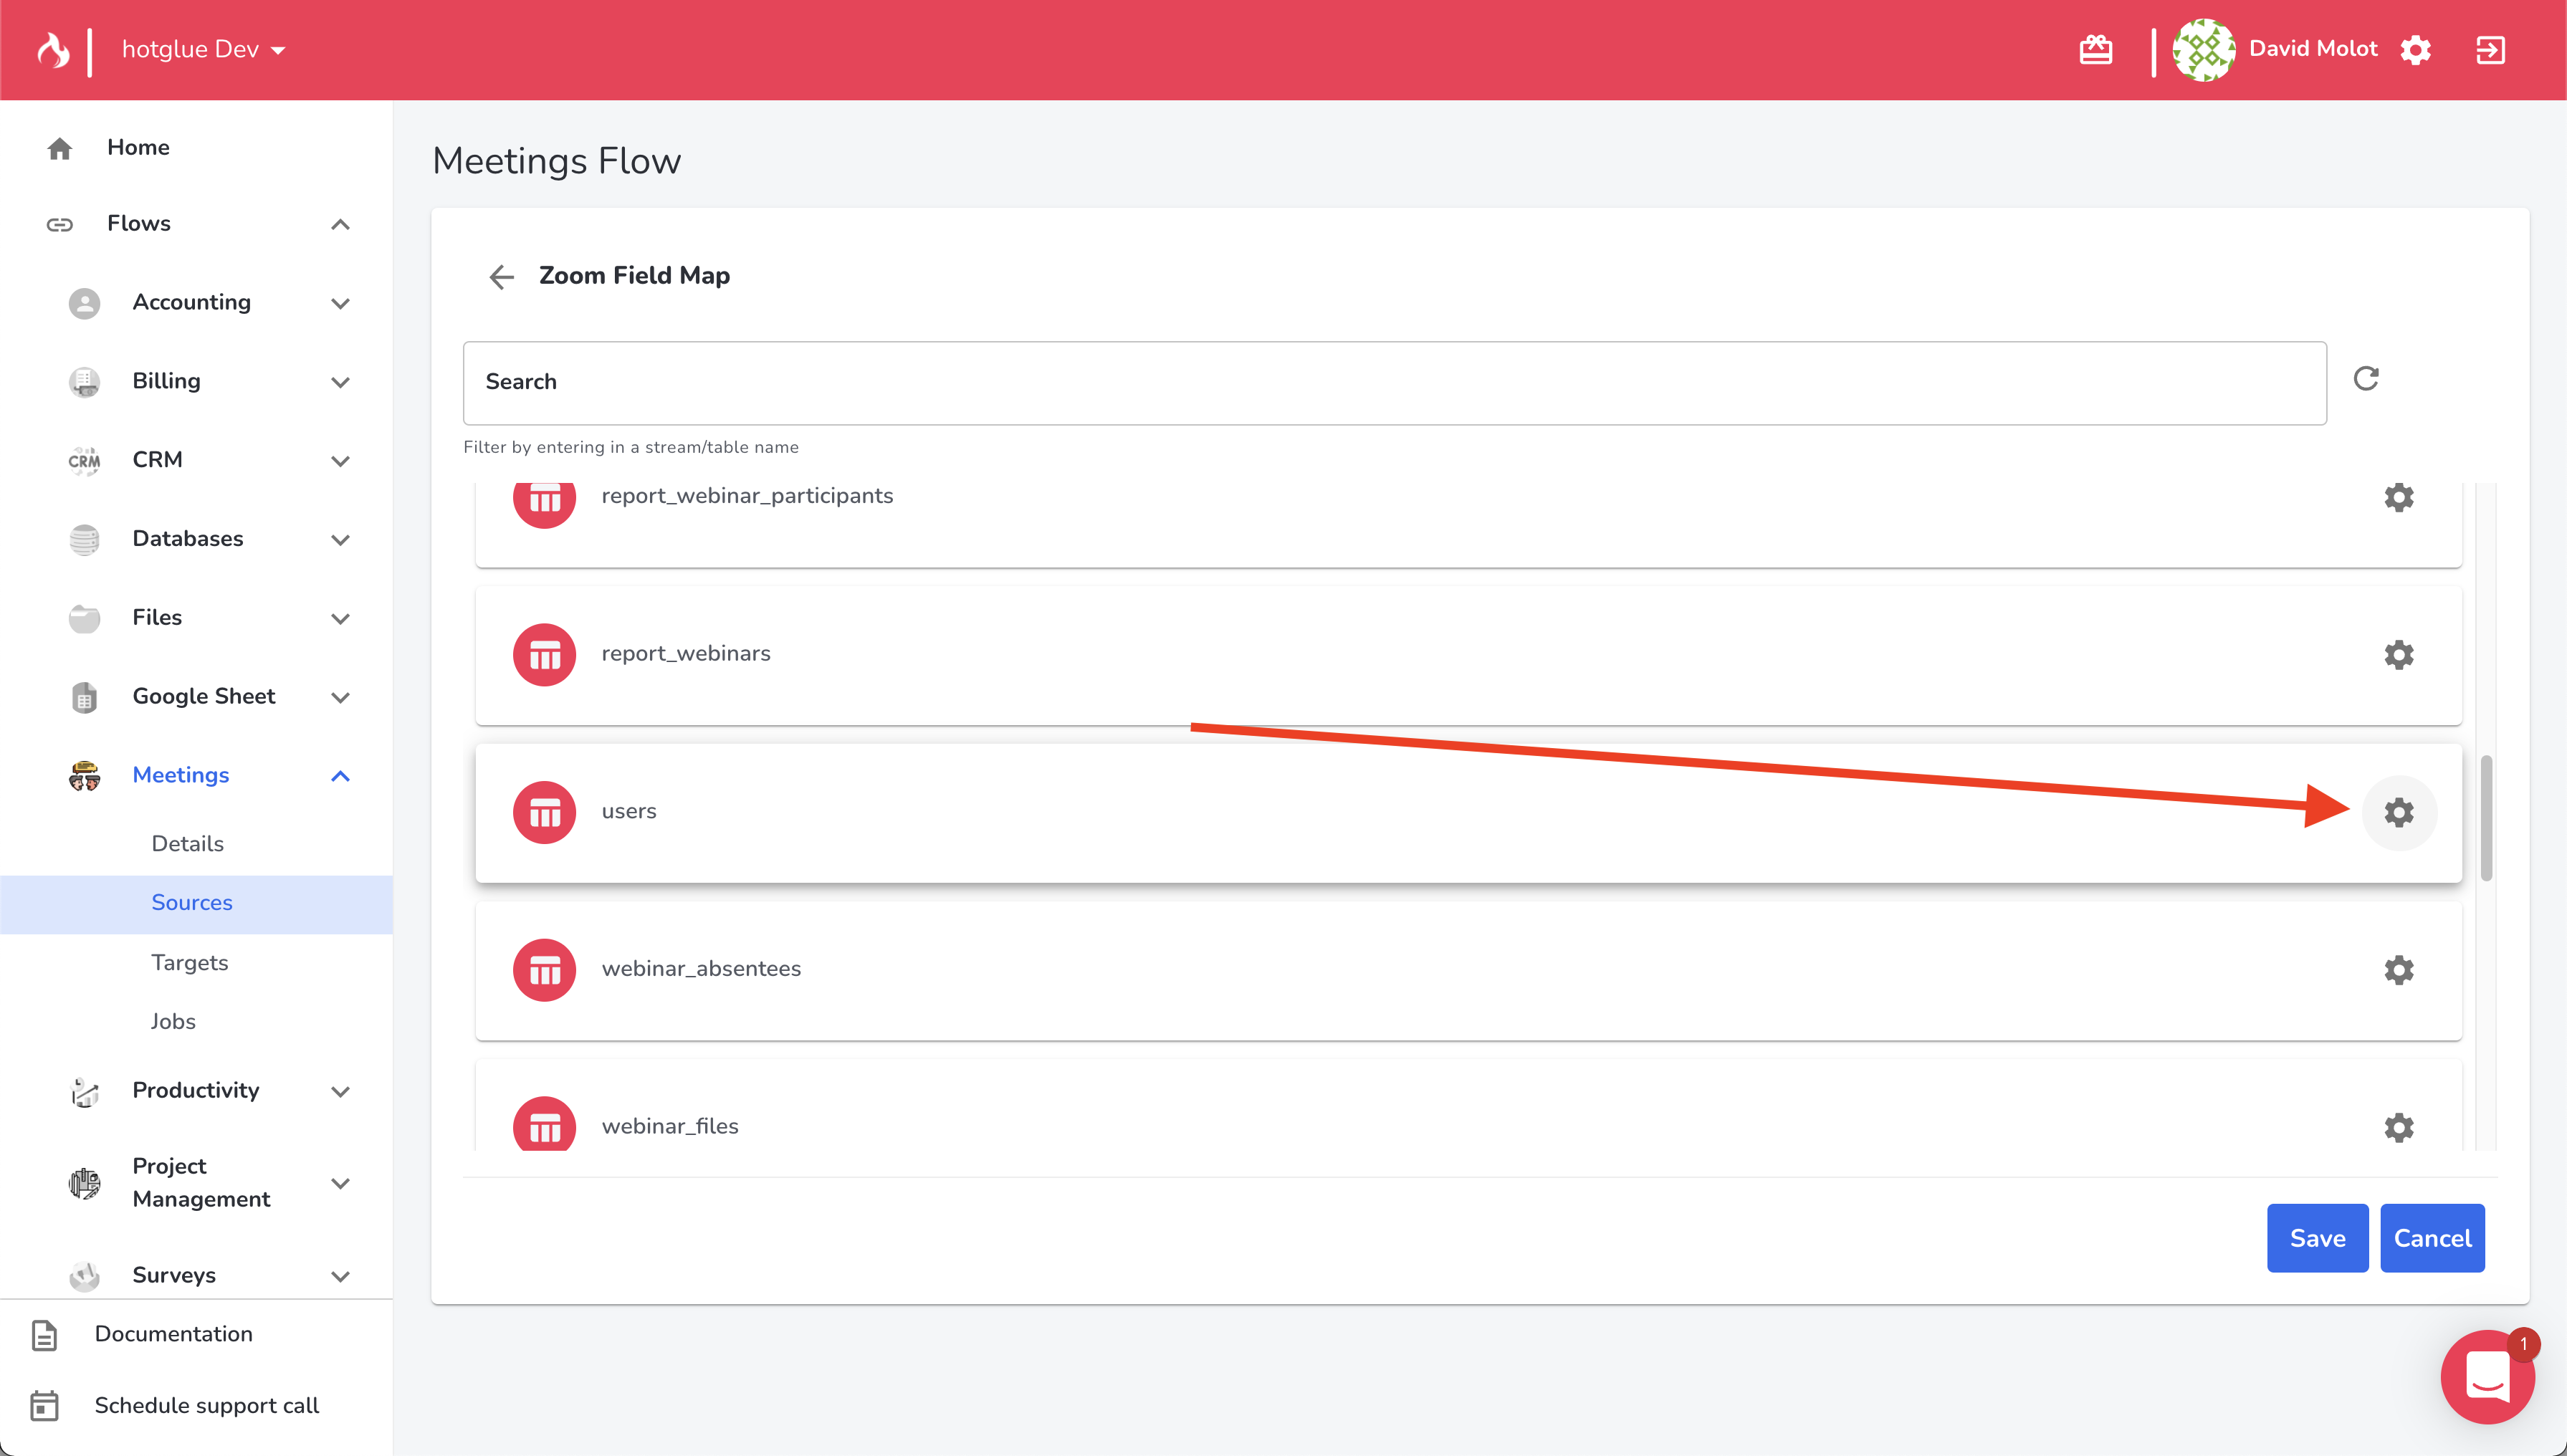Open Jobs under Meetings
Image resolution: width=2567 pixels, height=1456 pixels.
[173, 1021]
